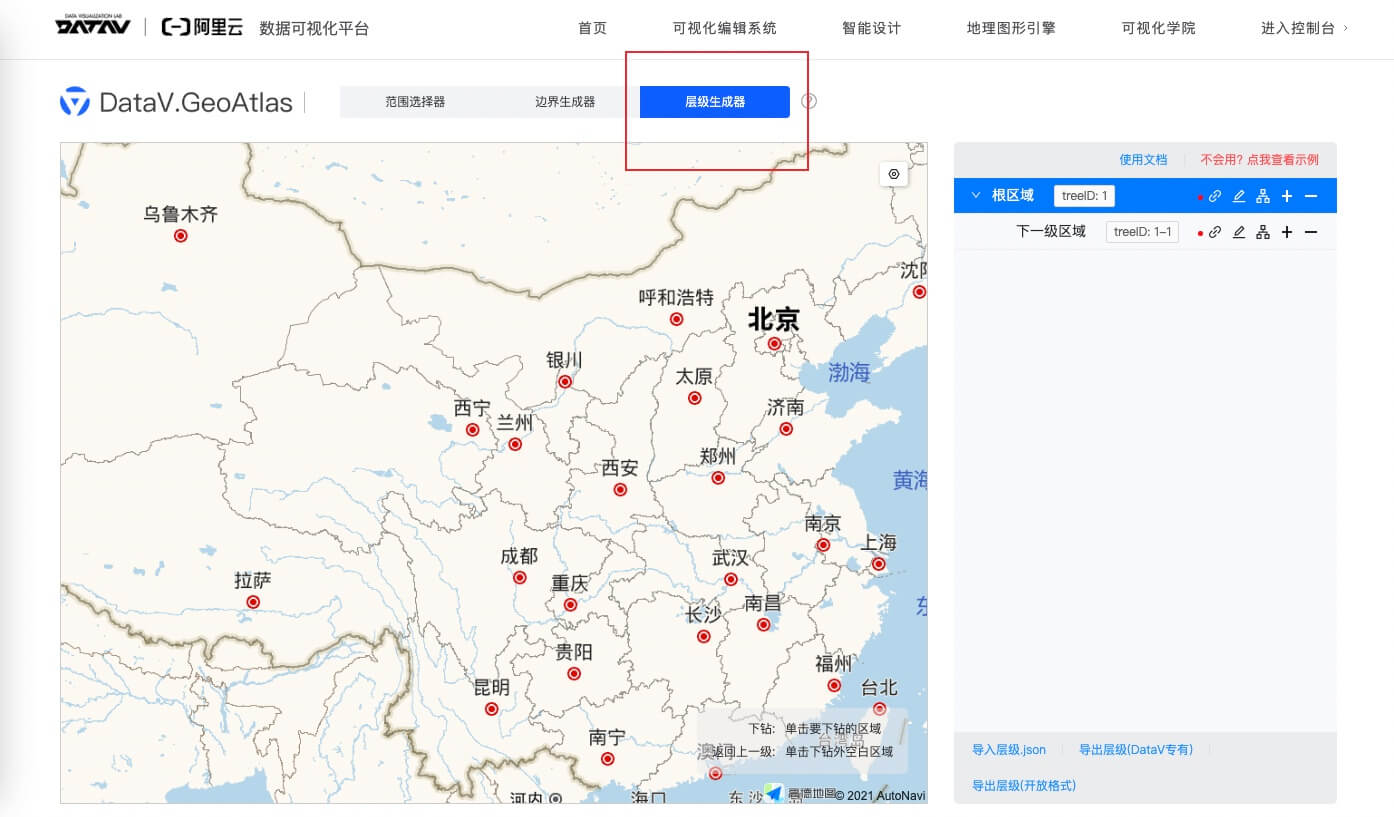Click the 南宁 marker on the map
The height and width of the screenshot is (817, 1394).
tap(608, 759)
